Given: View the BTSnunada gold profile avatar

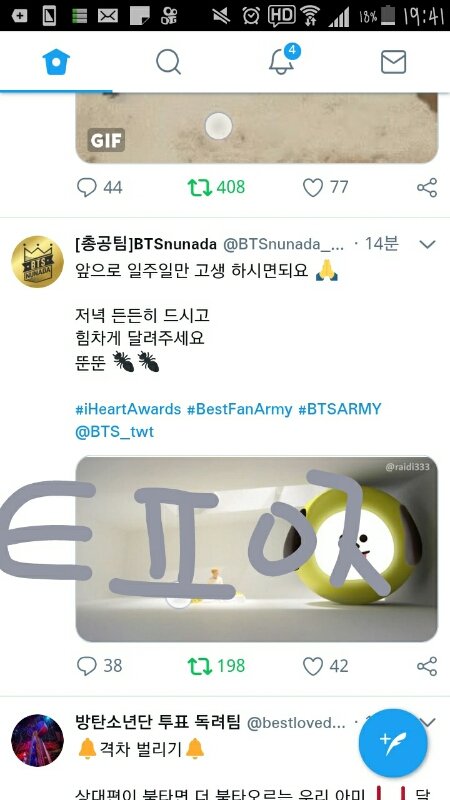Looking at the screenshot, I should (37, 262).
